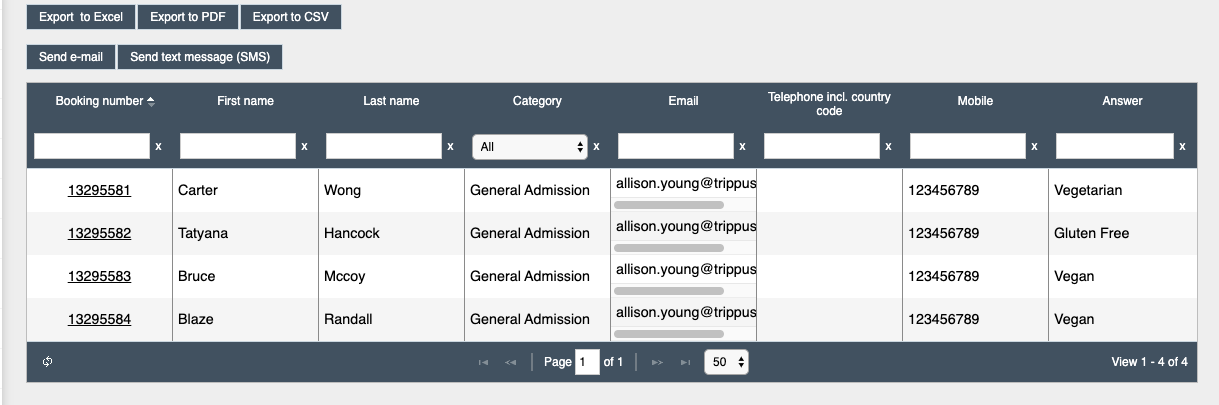Image resolution: width=1219 pixels, height=405 pixels.
Task: Clear the First name filter with x
Action: [x=304, y=146]
